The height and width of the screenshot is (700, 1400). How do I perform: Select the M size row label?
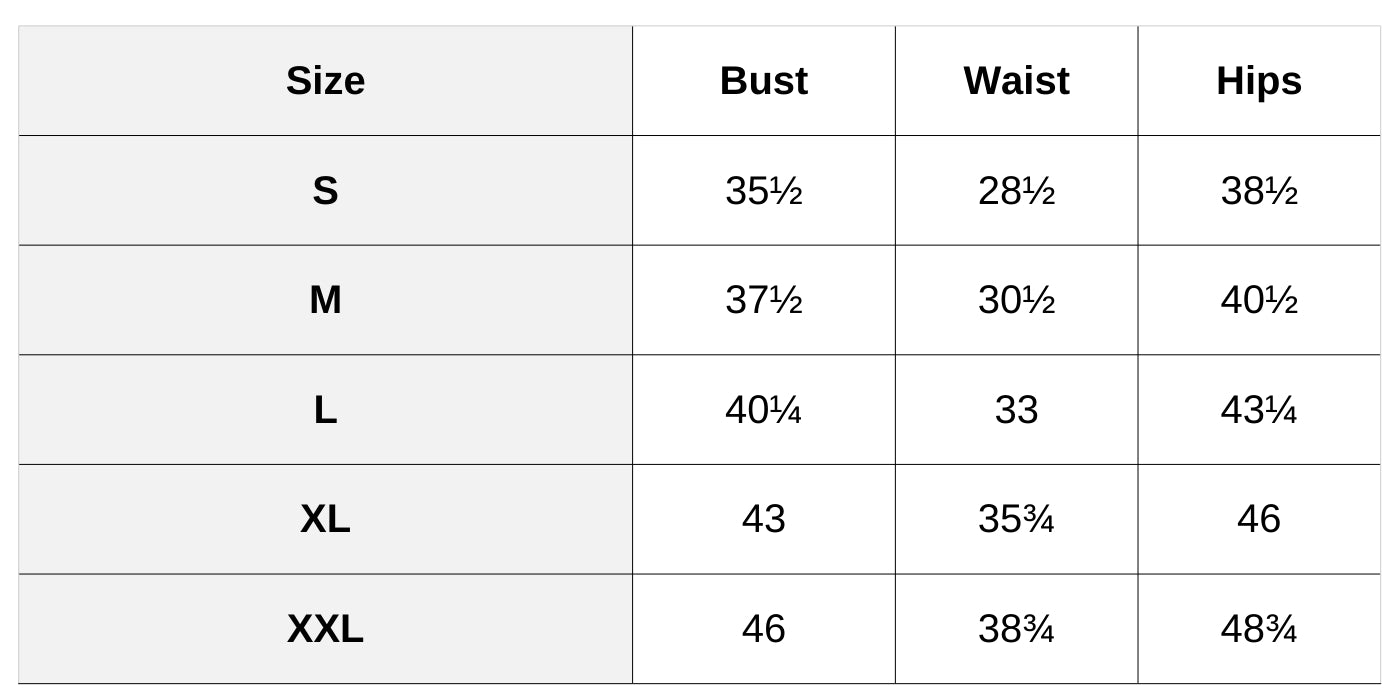pyautogui.click(x=325, y=300)
